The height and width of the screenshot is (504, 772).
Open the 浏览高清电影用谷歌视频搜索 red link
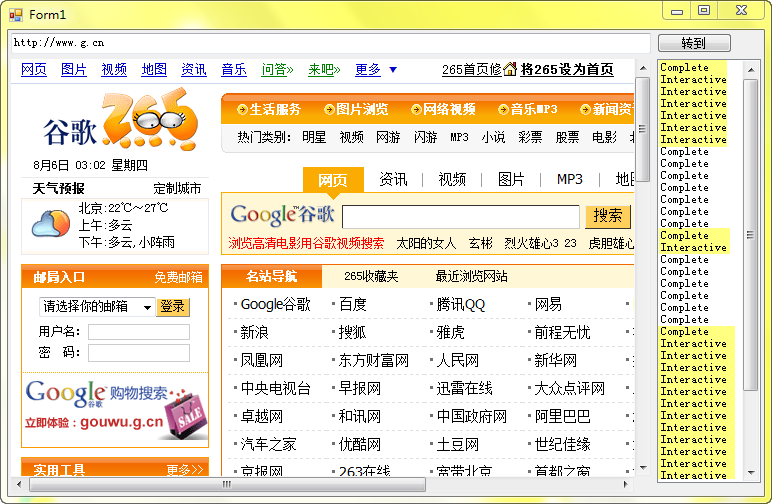(x=306, y=243)
